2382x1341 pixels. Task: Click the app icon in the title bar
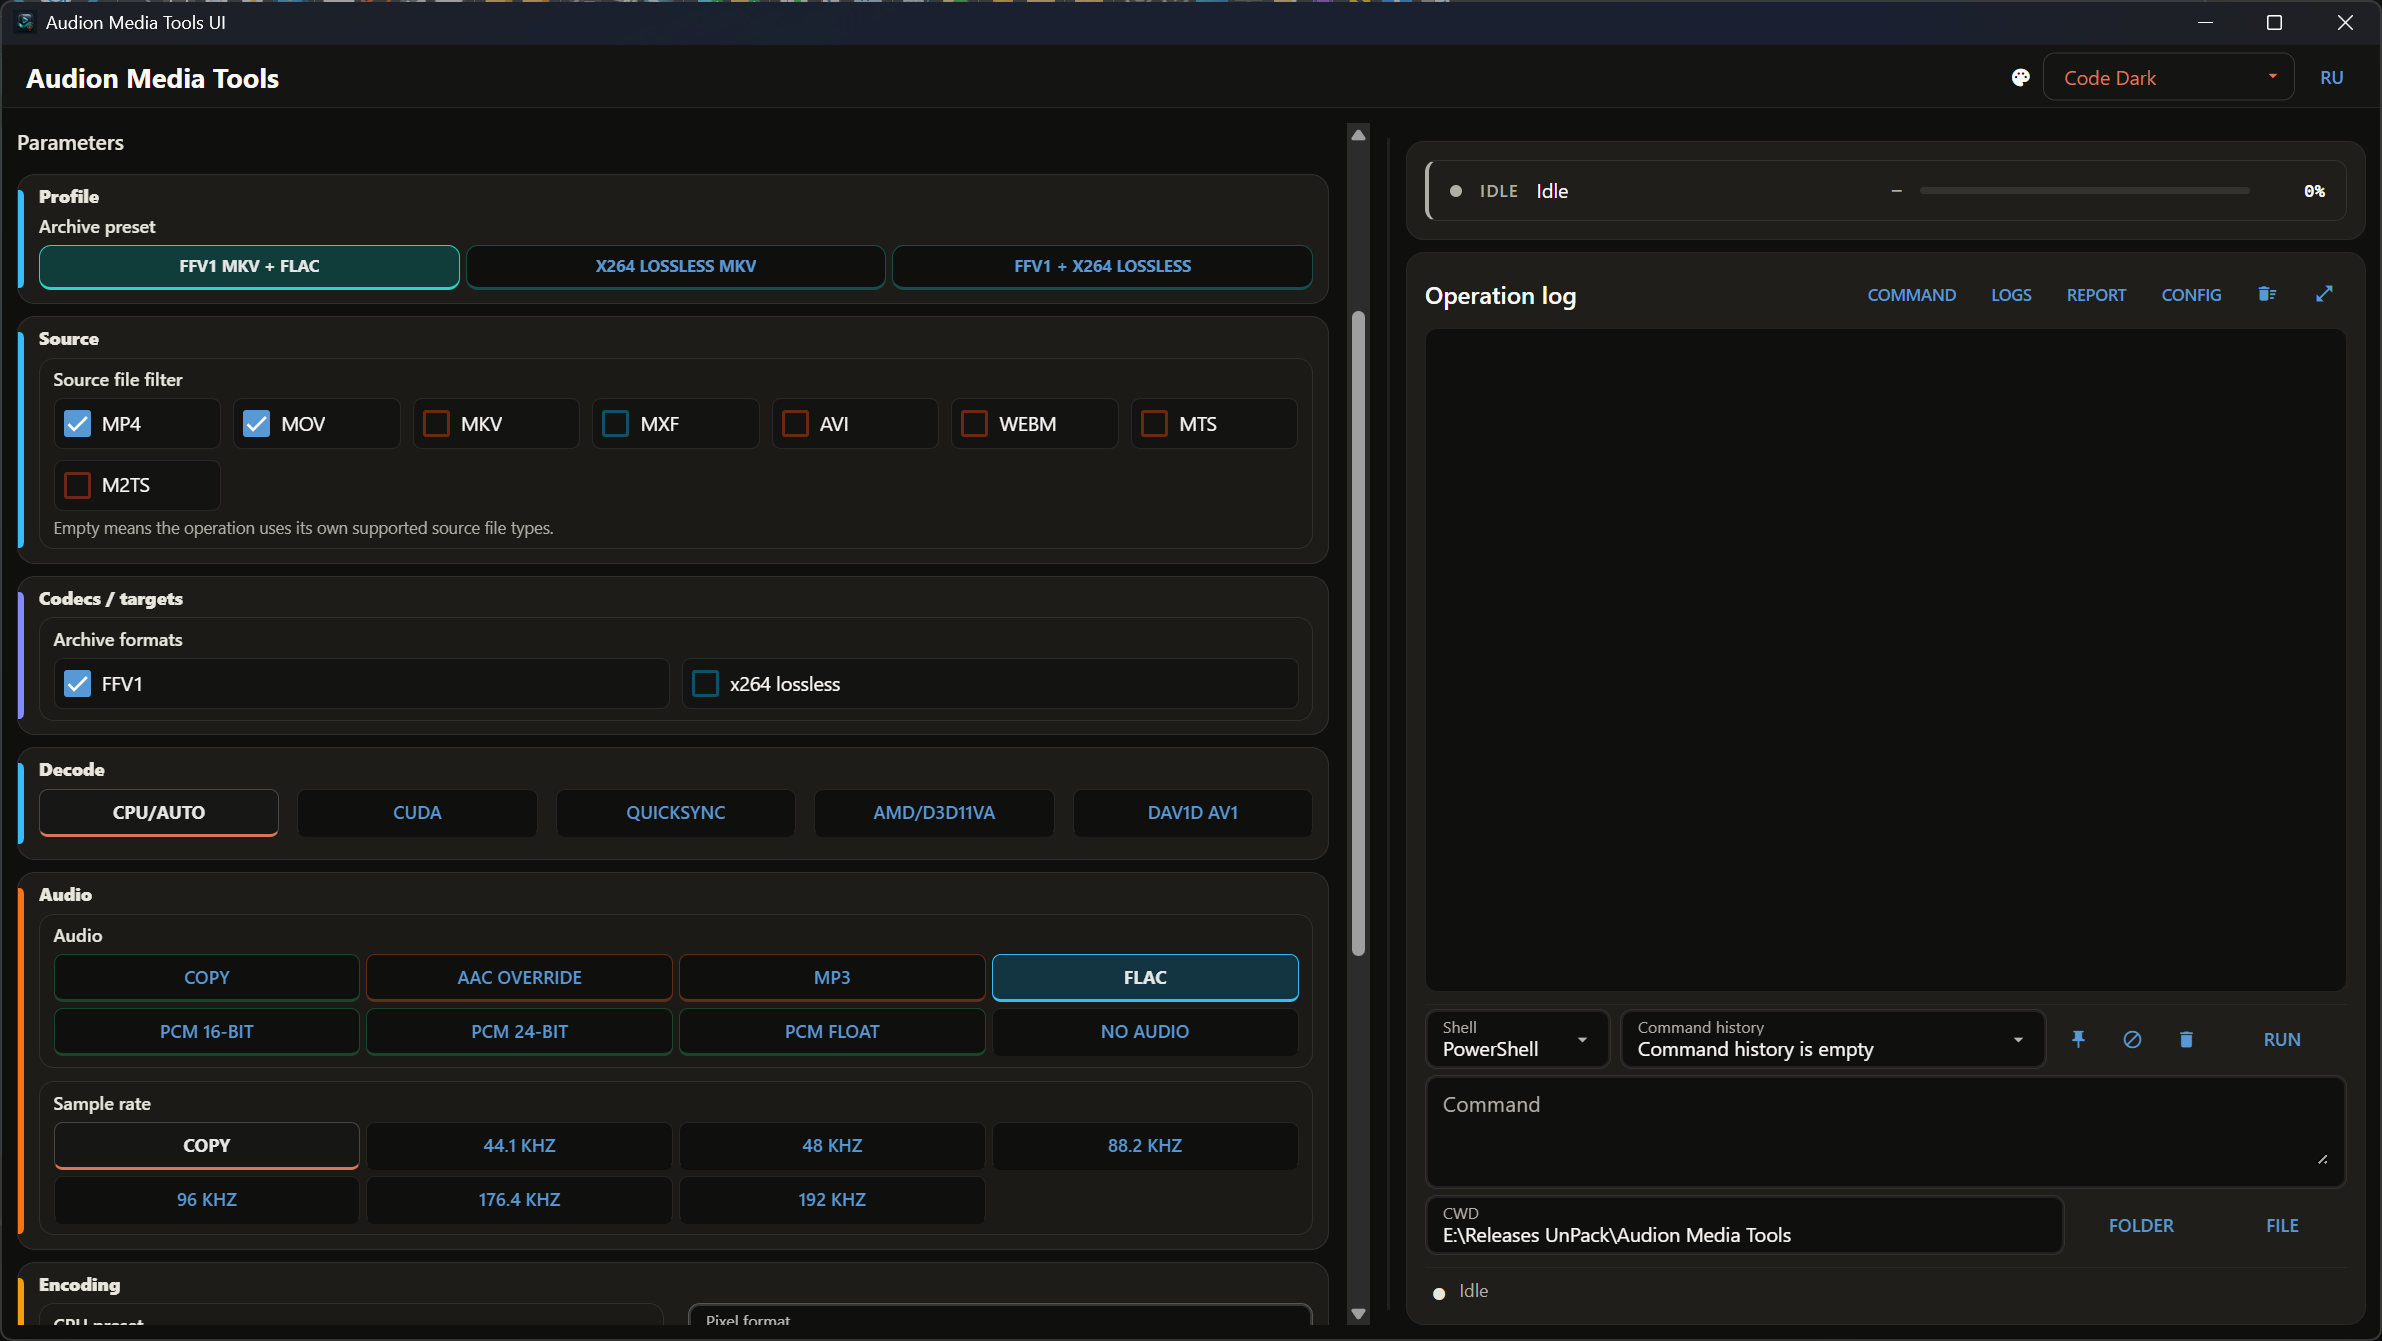click(x=25, y=22)
